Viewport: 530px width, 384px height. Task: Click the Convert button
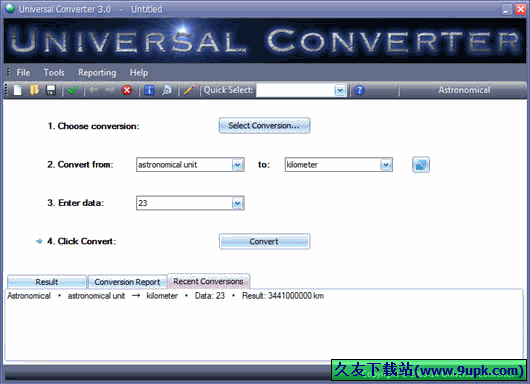264,241
